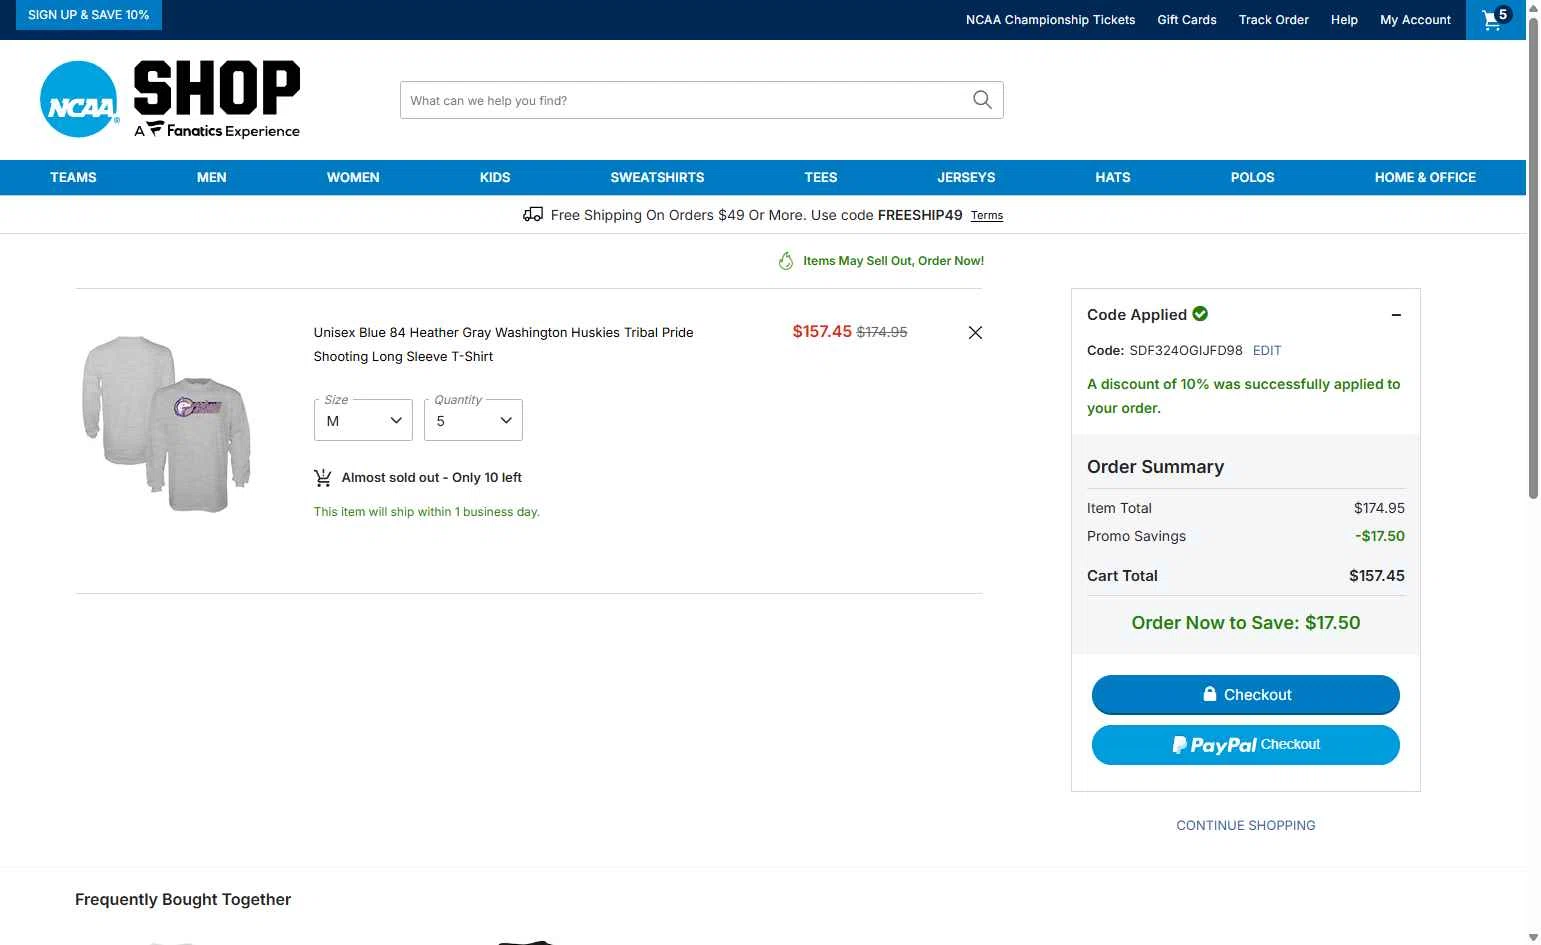
Task: Open the shopping cart icon
Action: pyautogui.click(x=1495, y=19)
